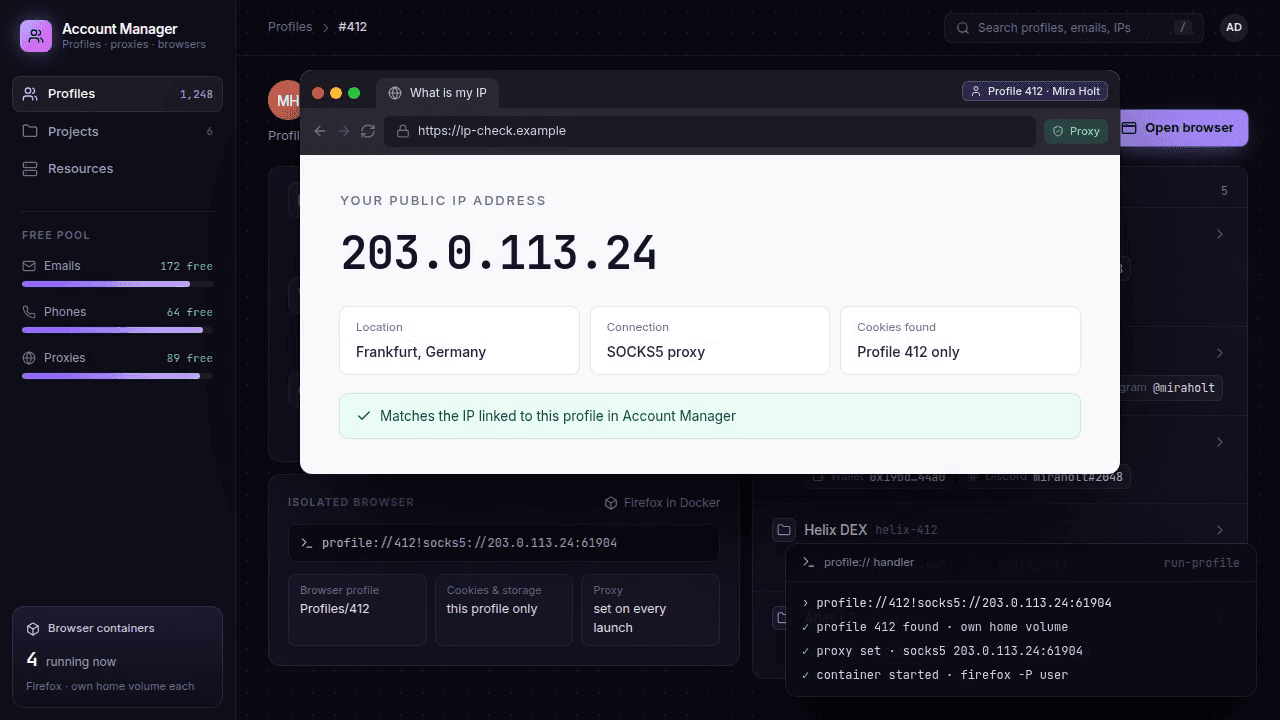1280x720 pixels.
Task: Click the browser back arrow
Action: [x=320, y=131]
